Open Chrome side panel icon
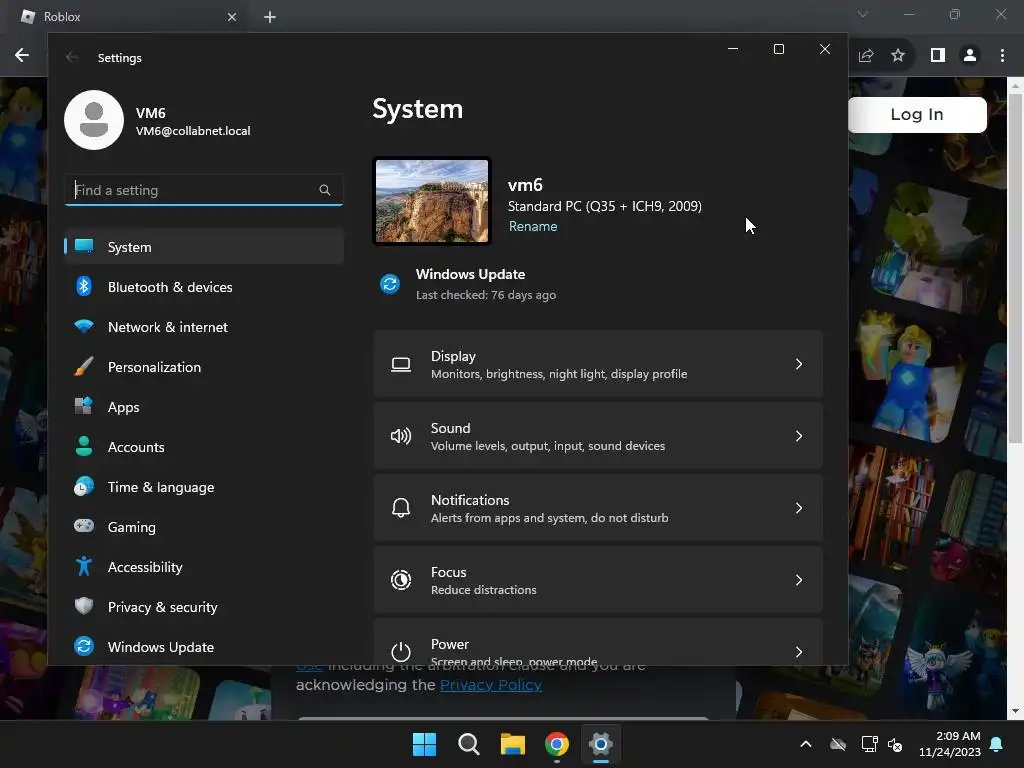 [x=938, y=56]
